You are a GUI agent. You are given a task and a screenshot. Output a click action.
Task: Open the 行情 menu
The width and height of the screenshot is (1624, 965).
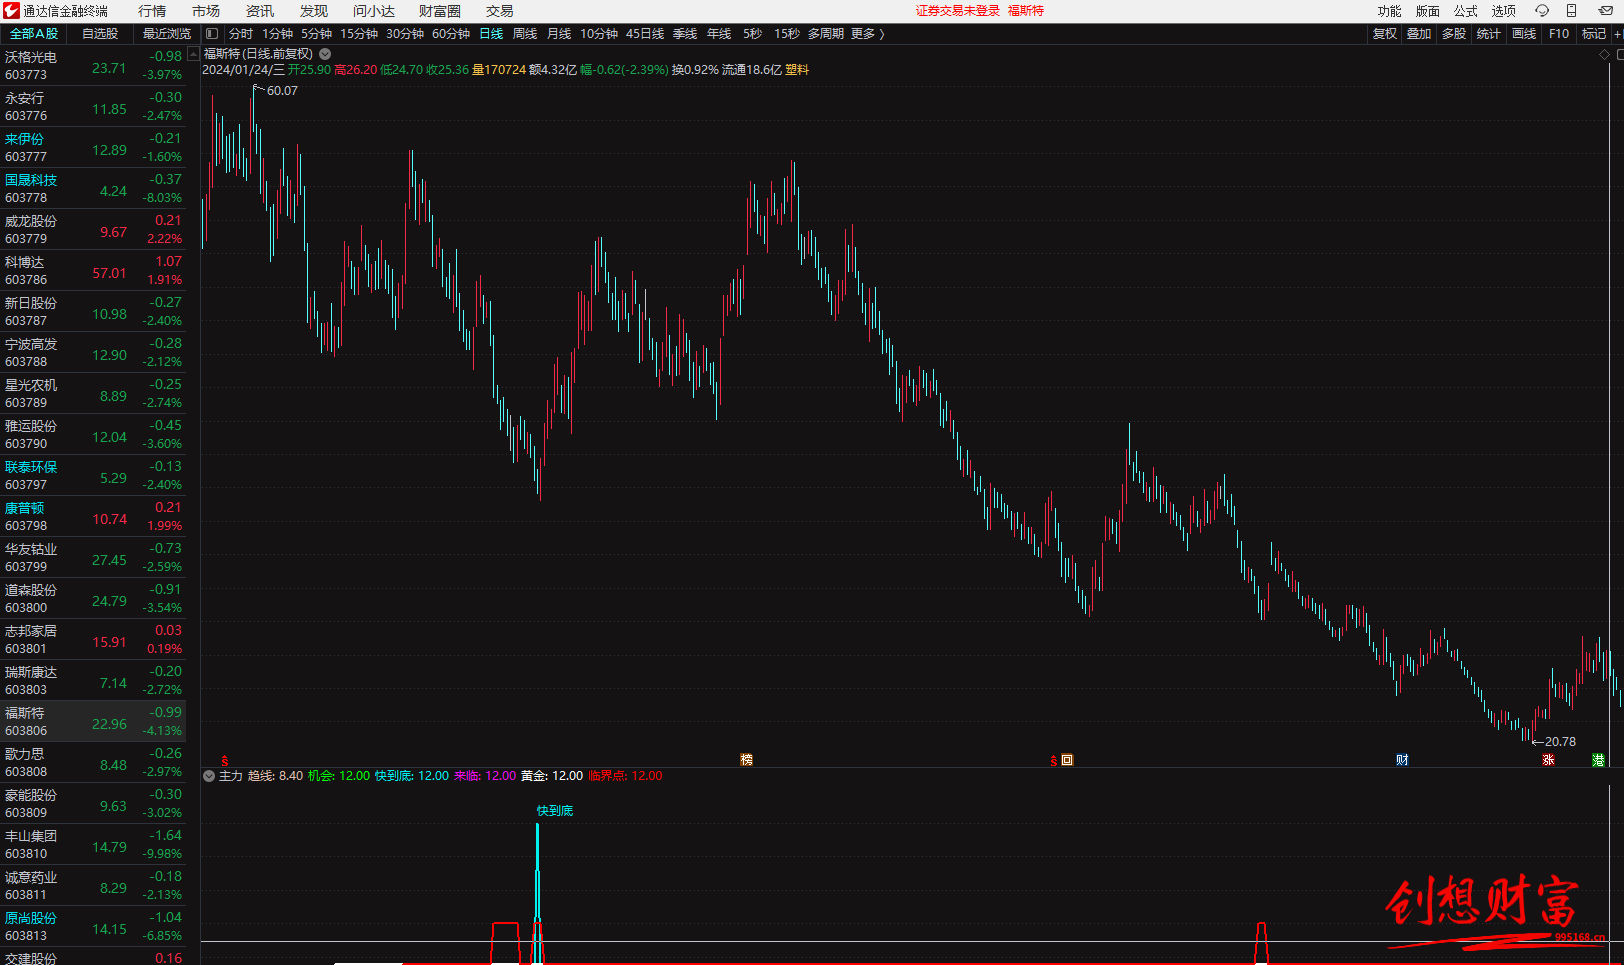click(x=152, y=11)
